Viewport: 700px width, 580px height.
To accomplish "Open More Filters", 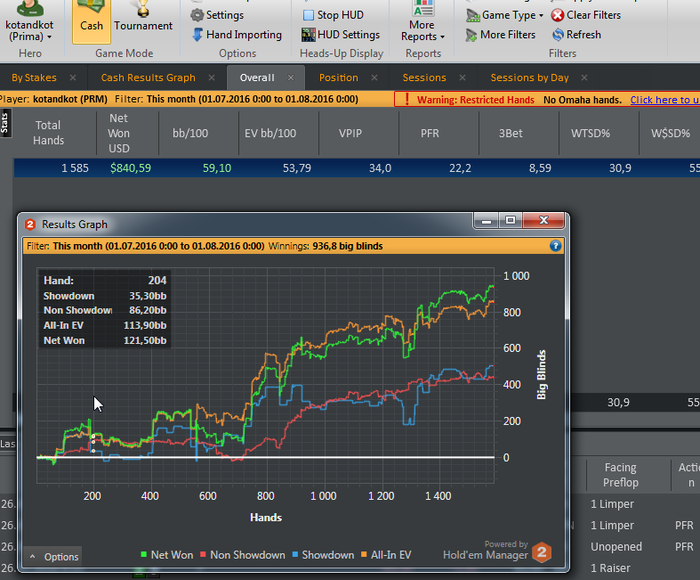I will [x=500, y=35].
